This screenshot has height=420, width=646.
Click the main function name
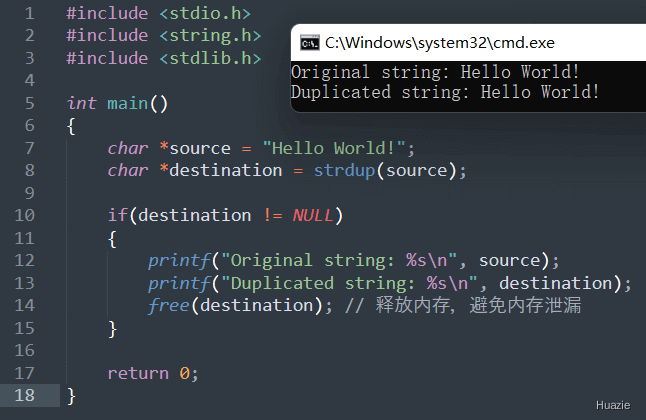127,103
